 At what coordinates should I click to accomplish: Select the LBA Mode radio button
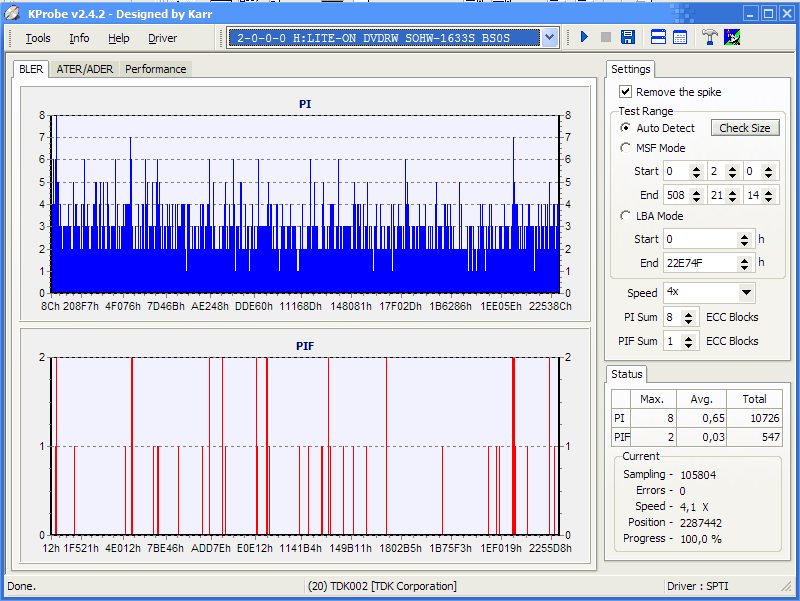(x=625, y=216)
